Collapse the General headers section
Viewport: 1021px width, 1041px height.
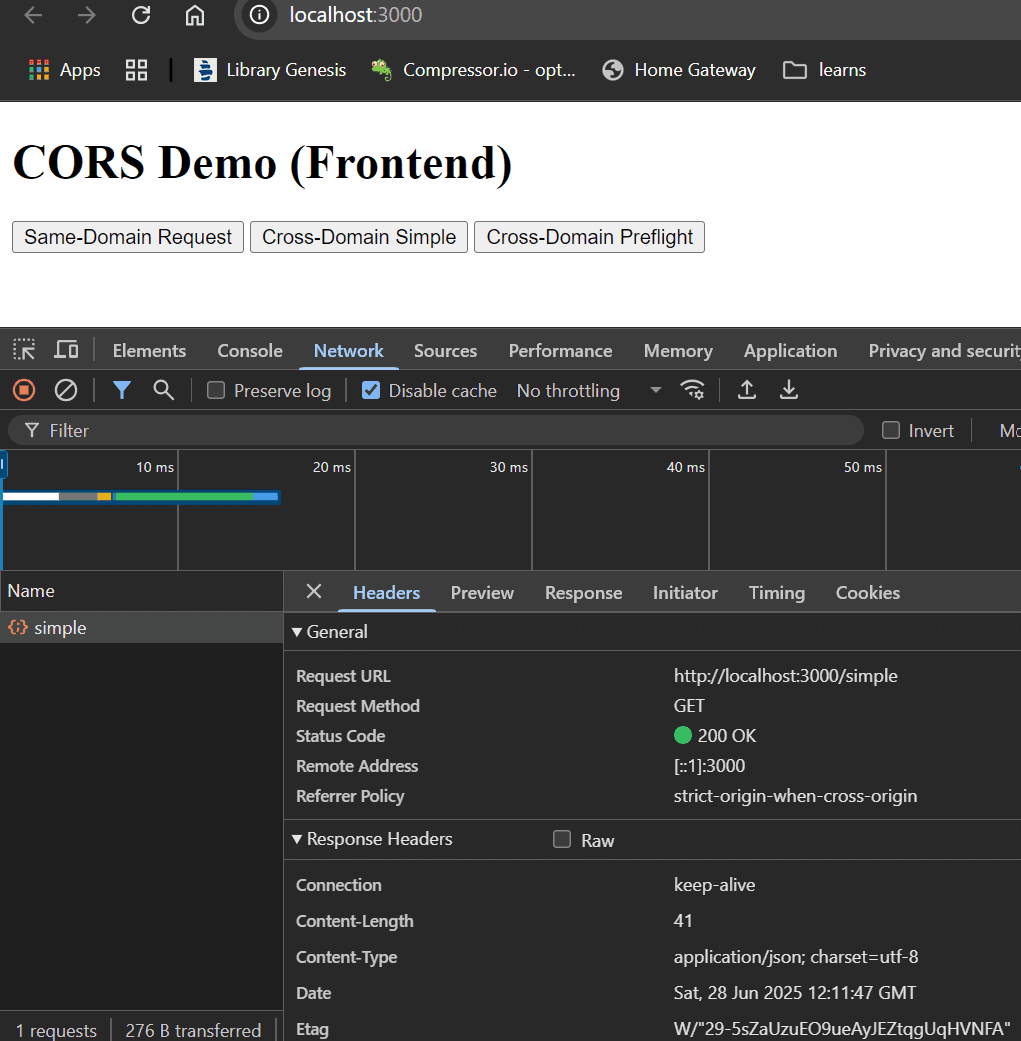point(297,631)
